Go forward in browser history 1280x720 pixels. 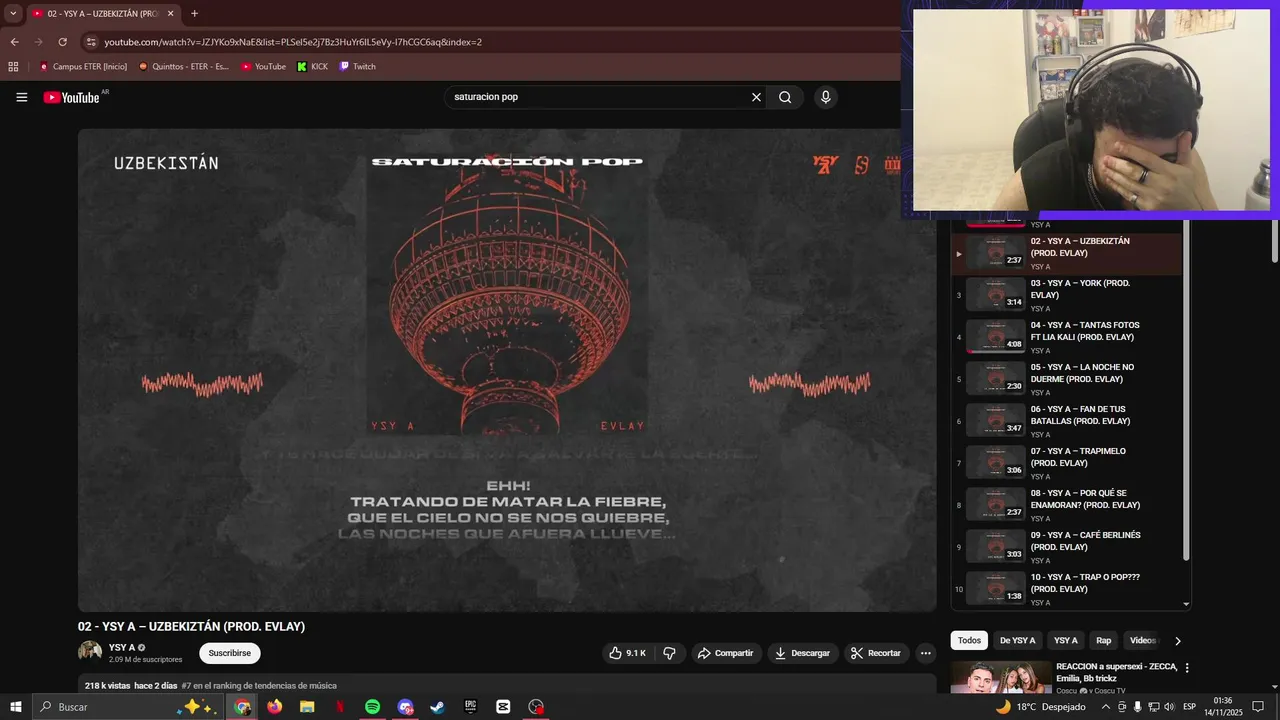coord(38,42)
